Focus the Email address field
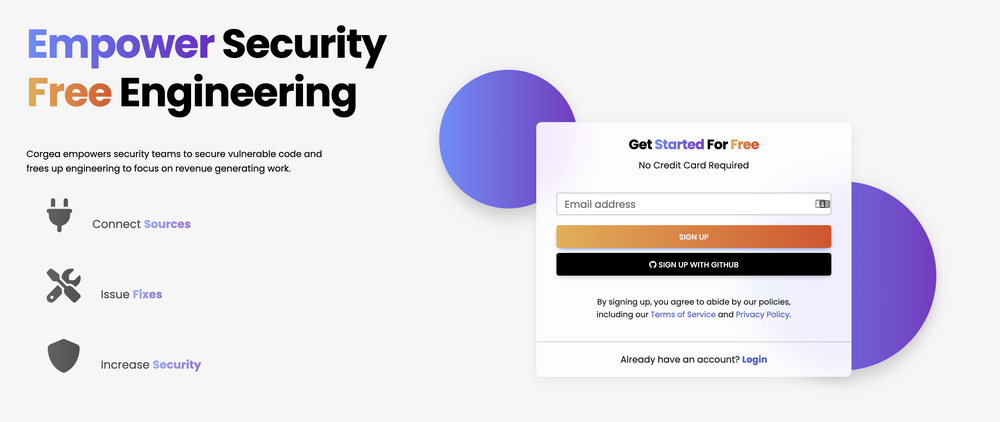Image resolution: width=1000 pixels, height=422 pixels. 693,204
